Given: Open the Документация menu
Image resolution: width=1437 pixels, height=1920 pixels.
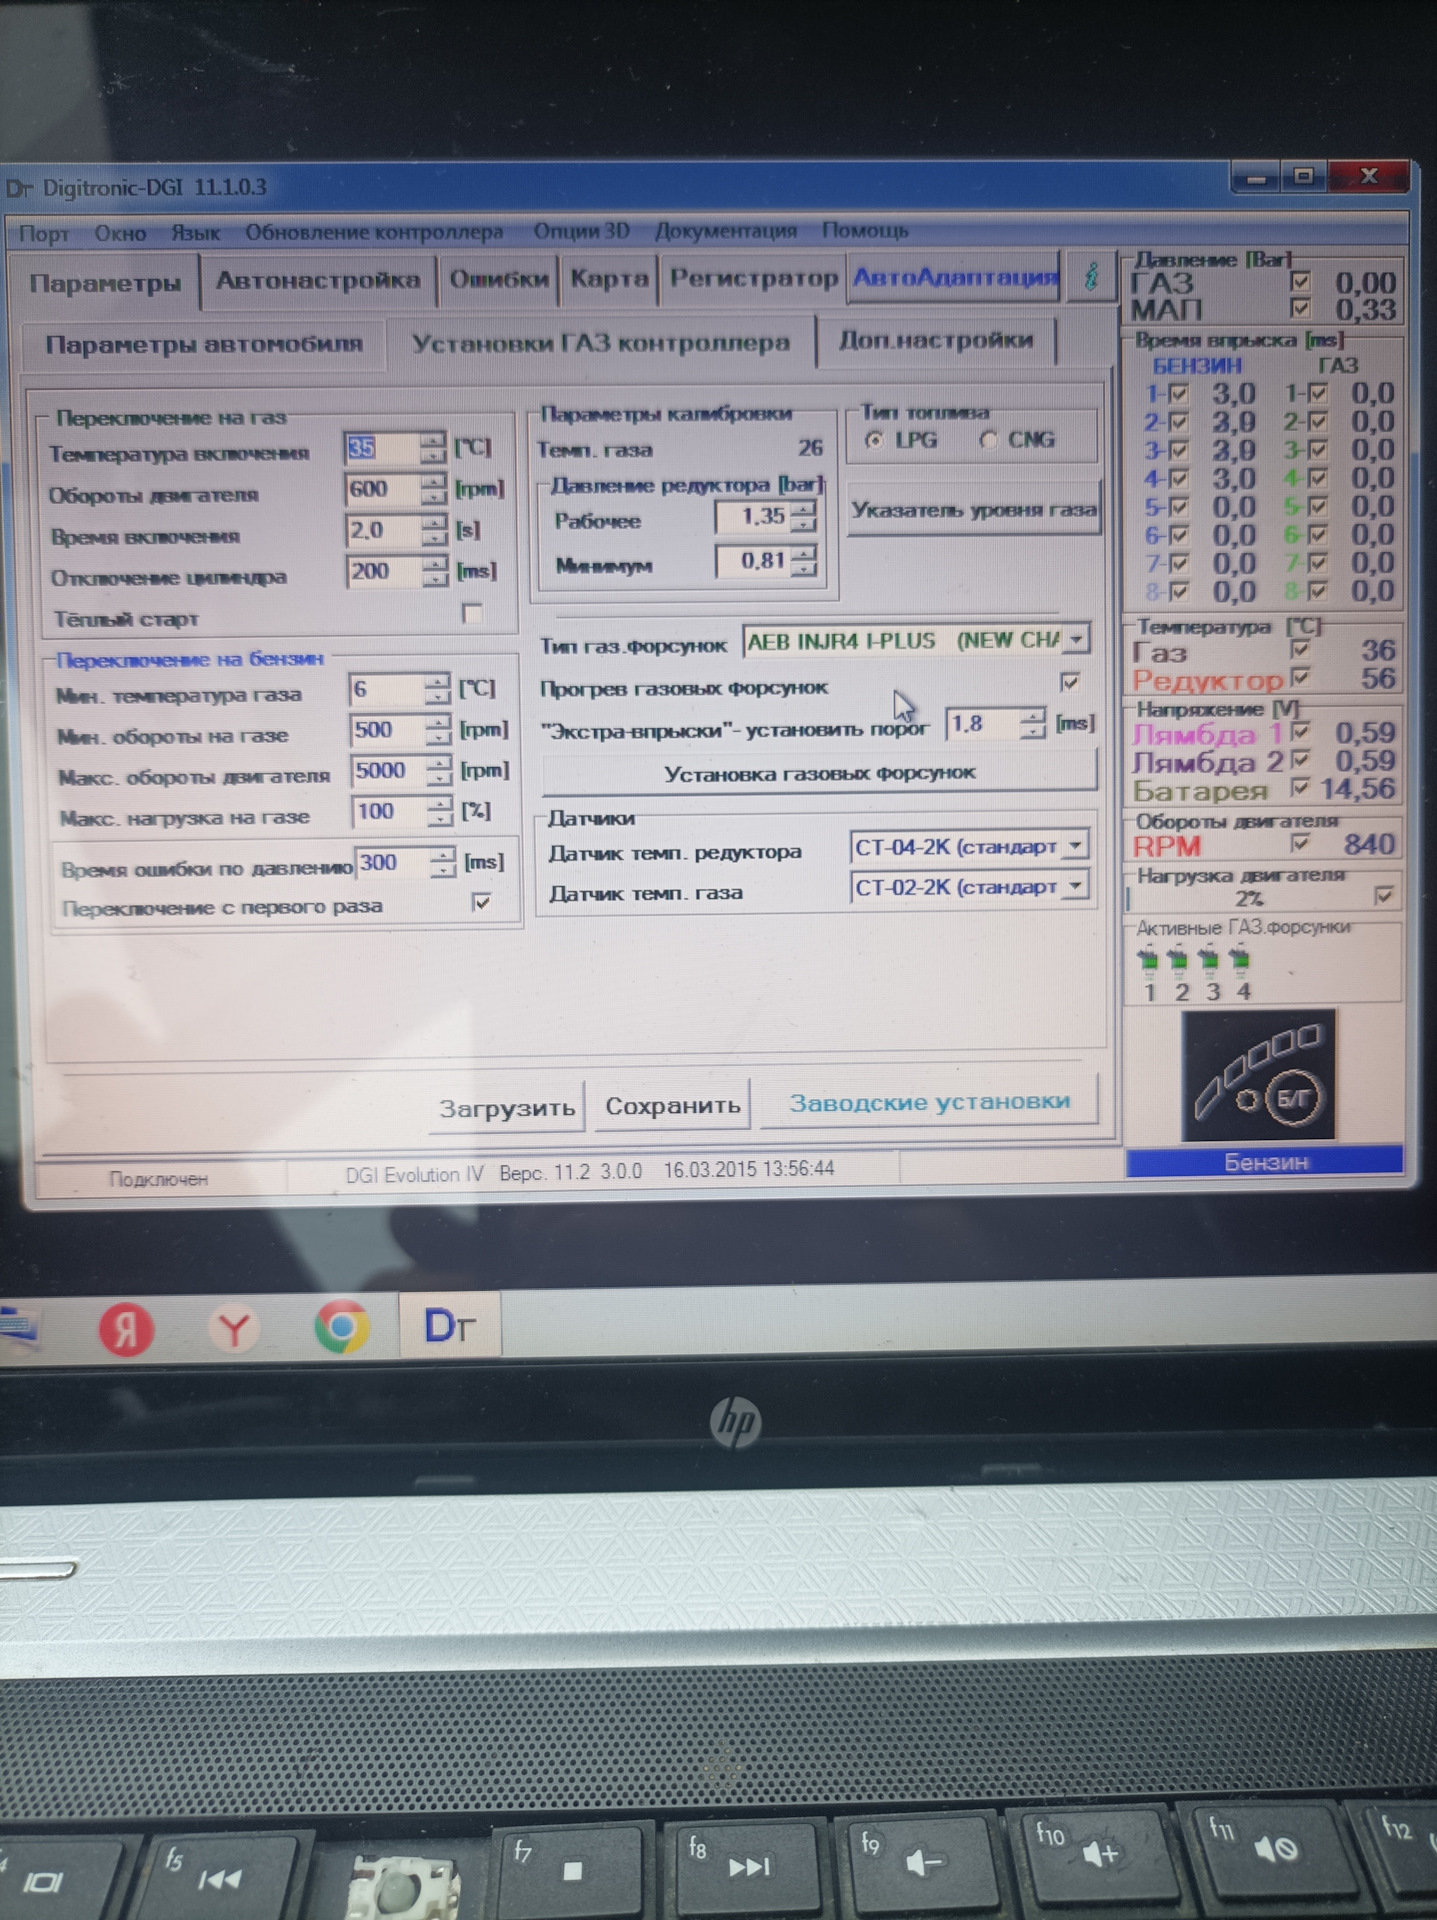Looking at the screenshot, I should point(726,231).
